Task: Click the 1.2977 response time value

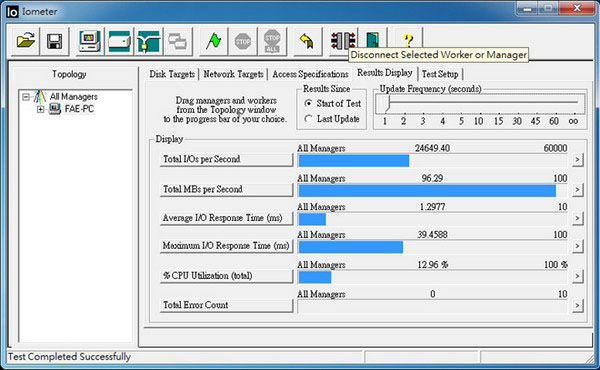Action: coord(432,207)
